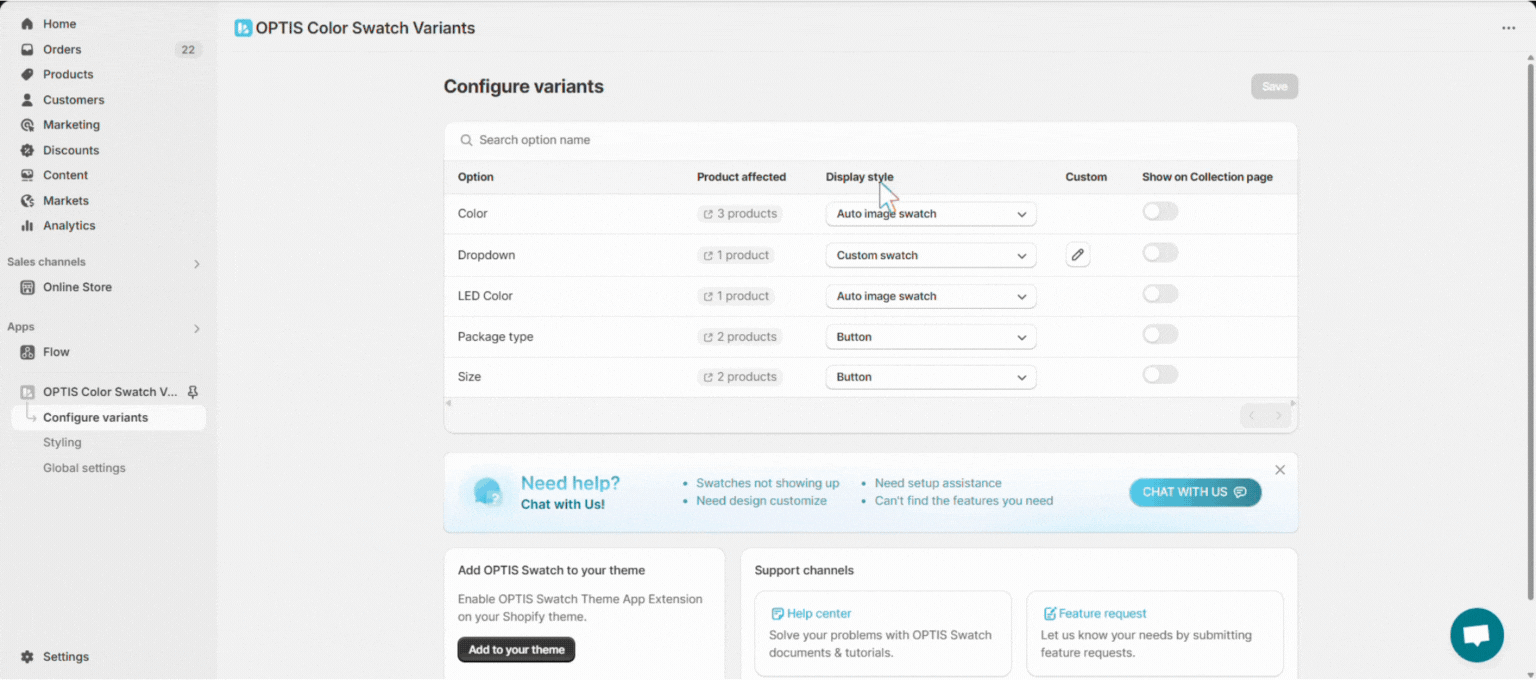This screenshot has height=680, width=1536.
Task: Open the 2 products link for Package type
Action: tap(739, 337)
